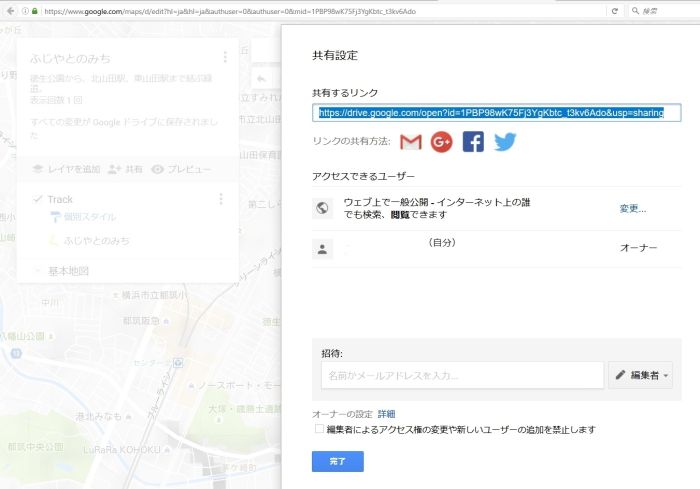This screenshot has height=489, width=700.
Task: Click 変更... link to change access
Action: [x=633, y=209]
